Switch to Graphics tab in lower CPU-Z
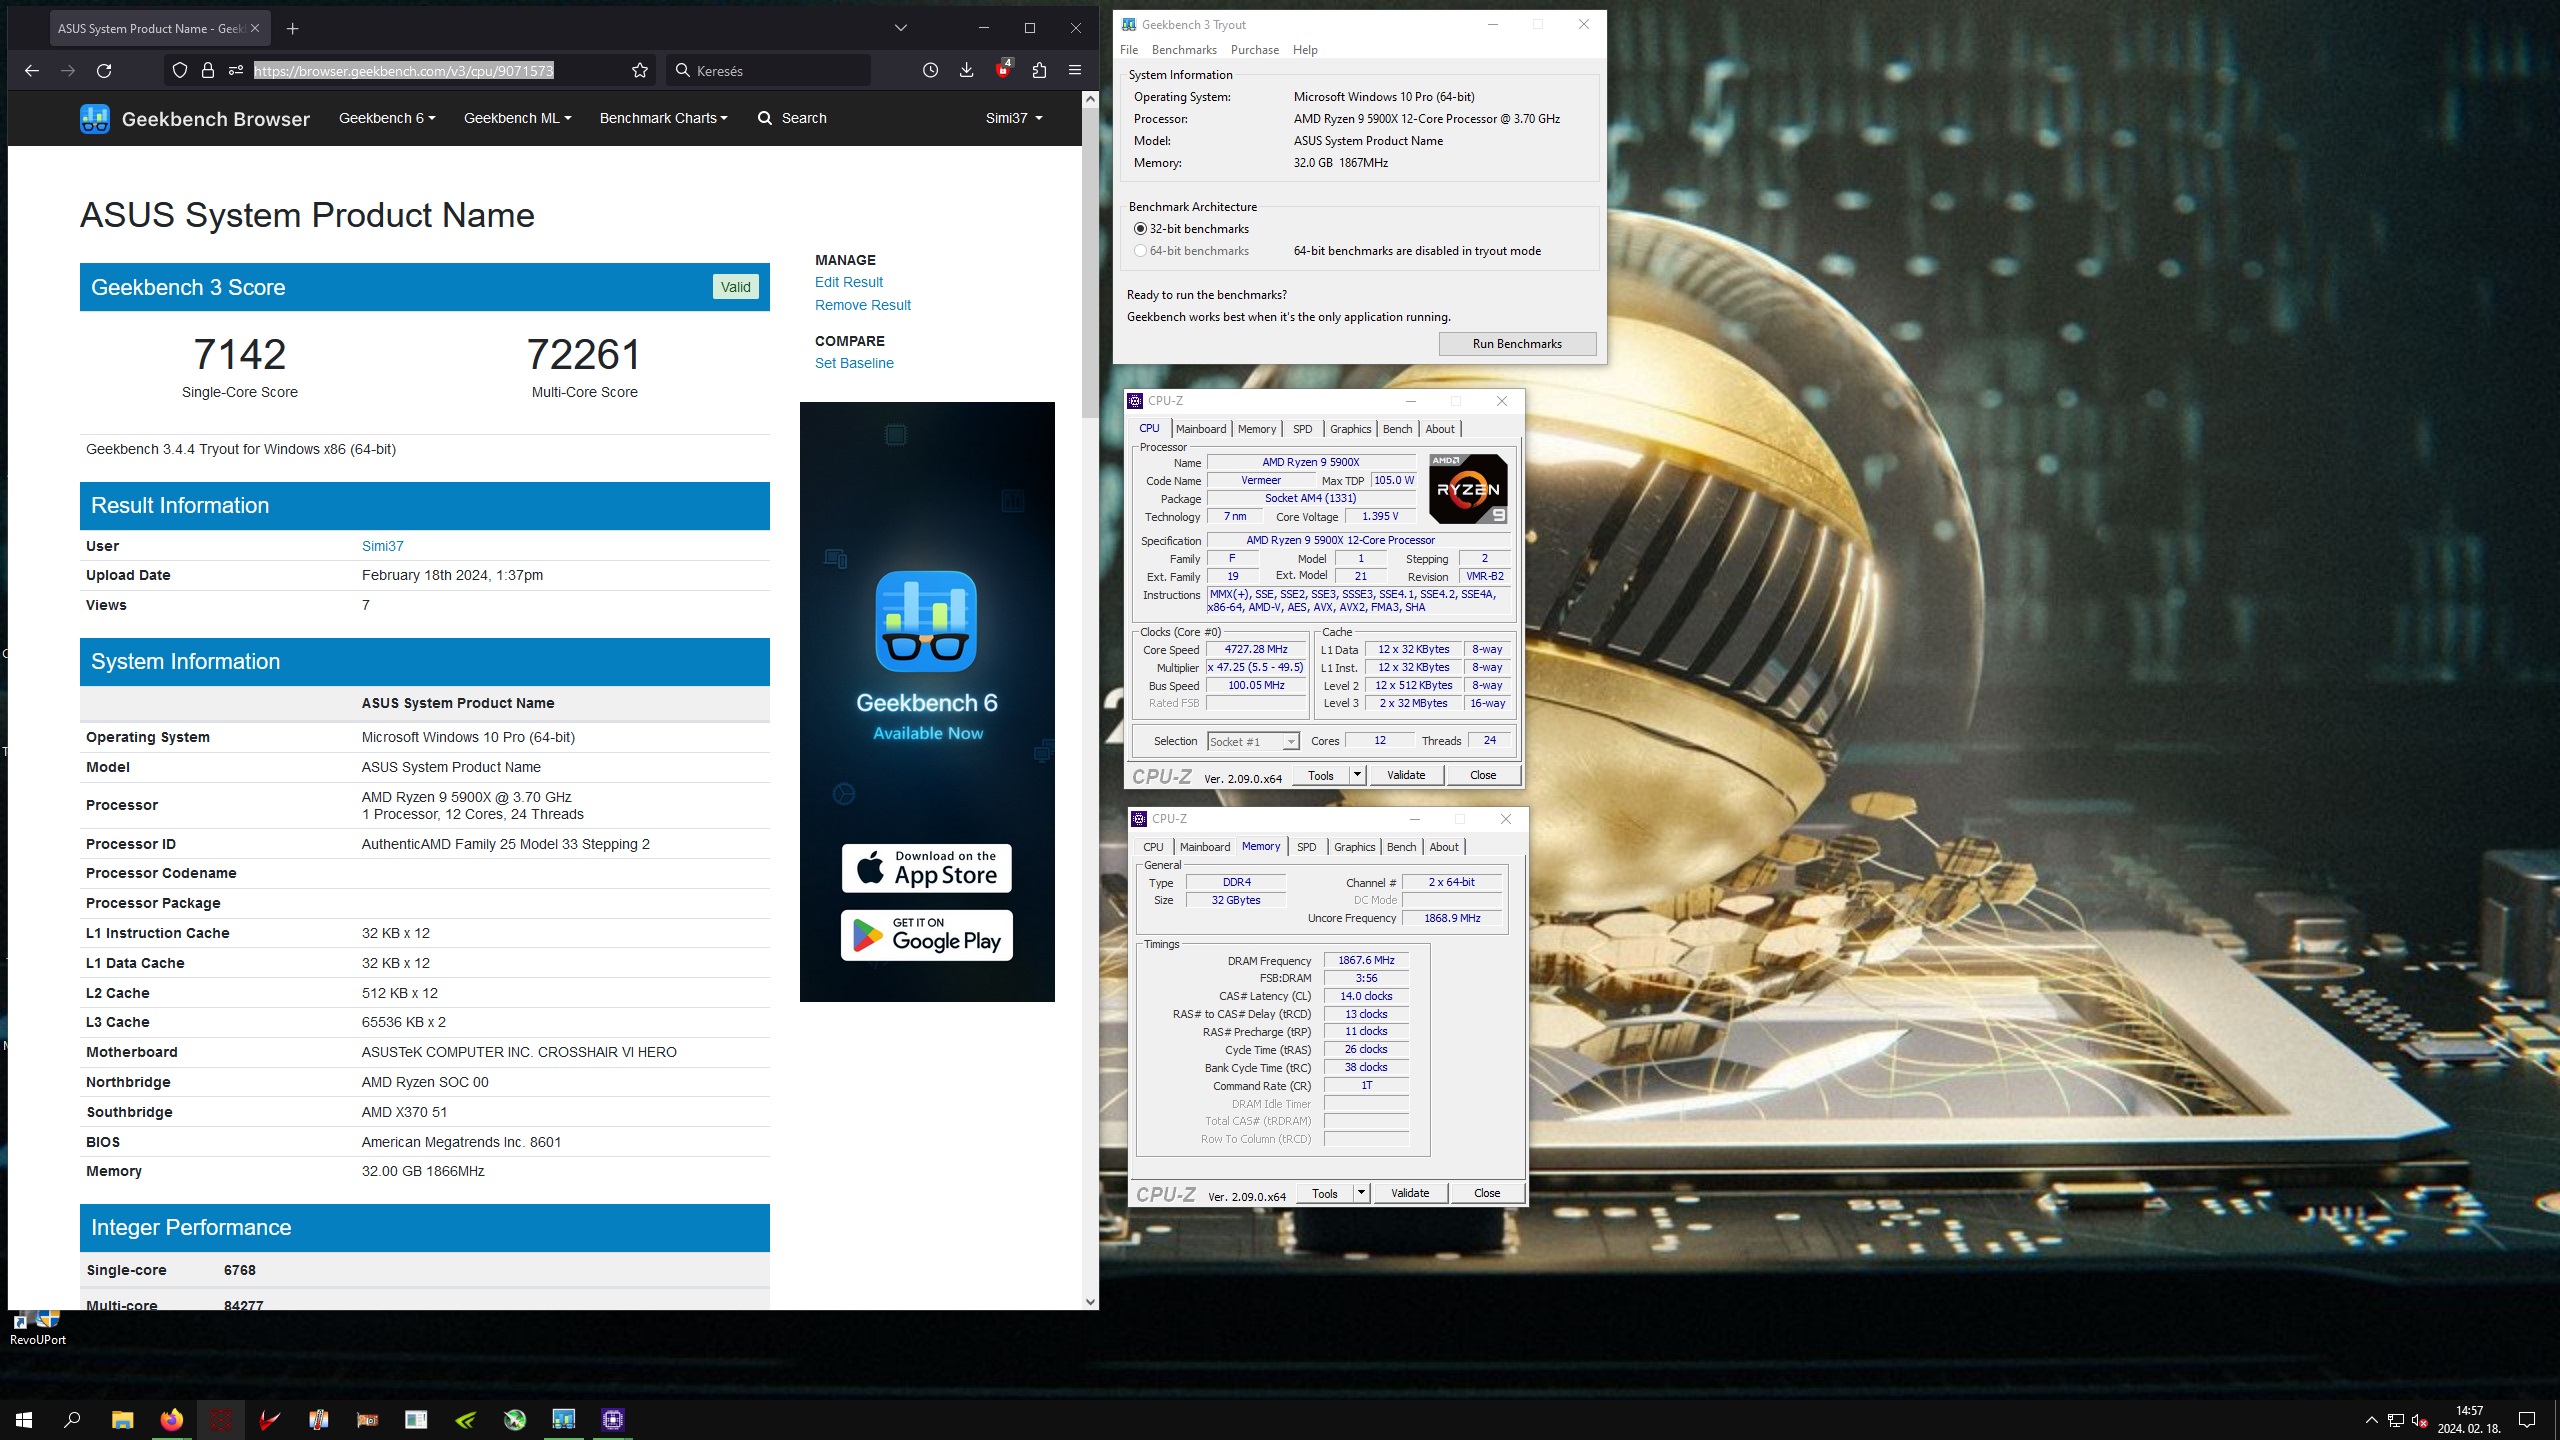 click(1354, 847)
